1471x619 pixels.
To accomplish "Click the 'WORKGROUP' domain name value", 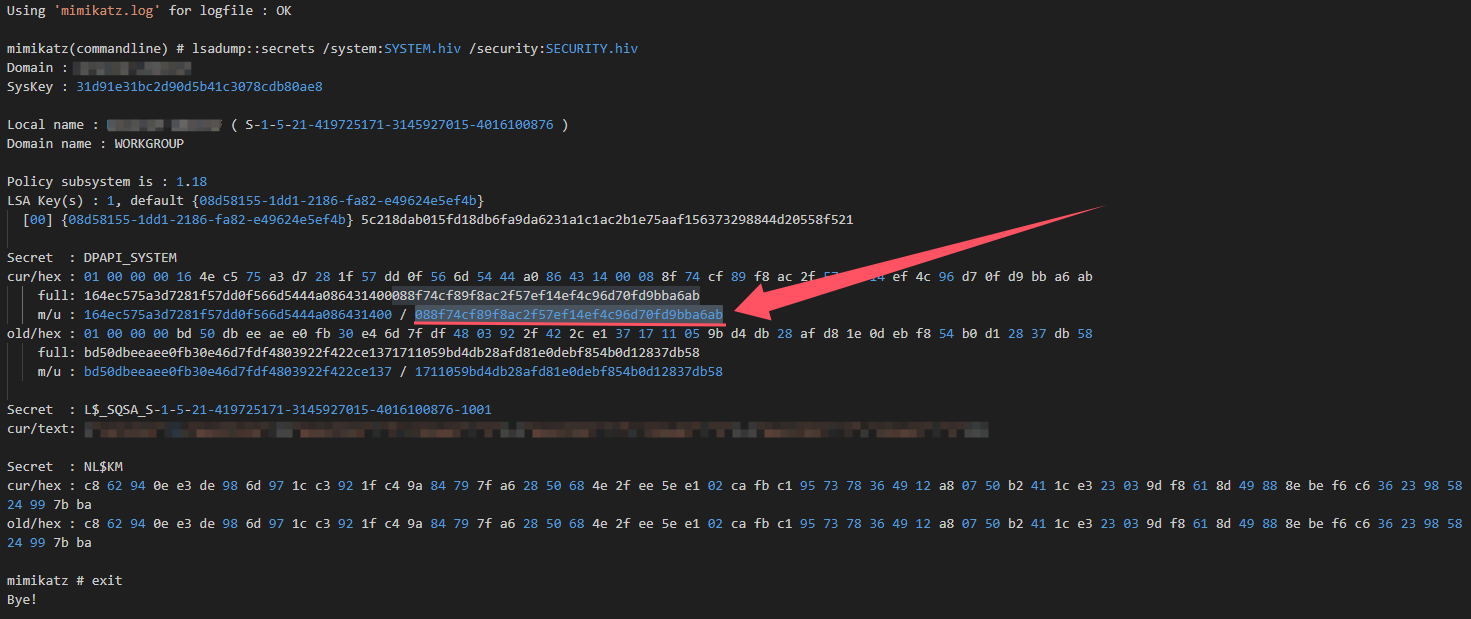I will (x=149, y=144).
